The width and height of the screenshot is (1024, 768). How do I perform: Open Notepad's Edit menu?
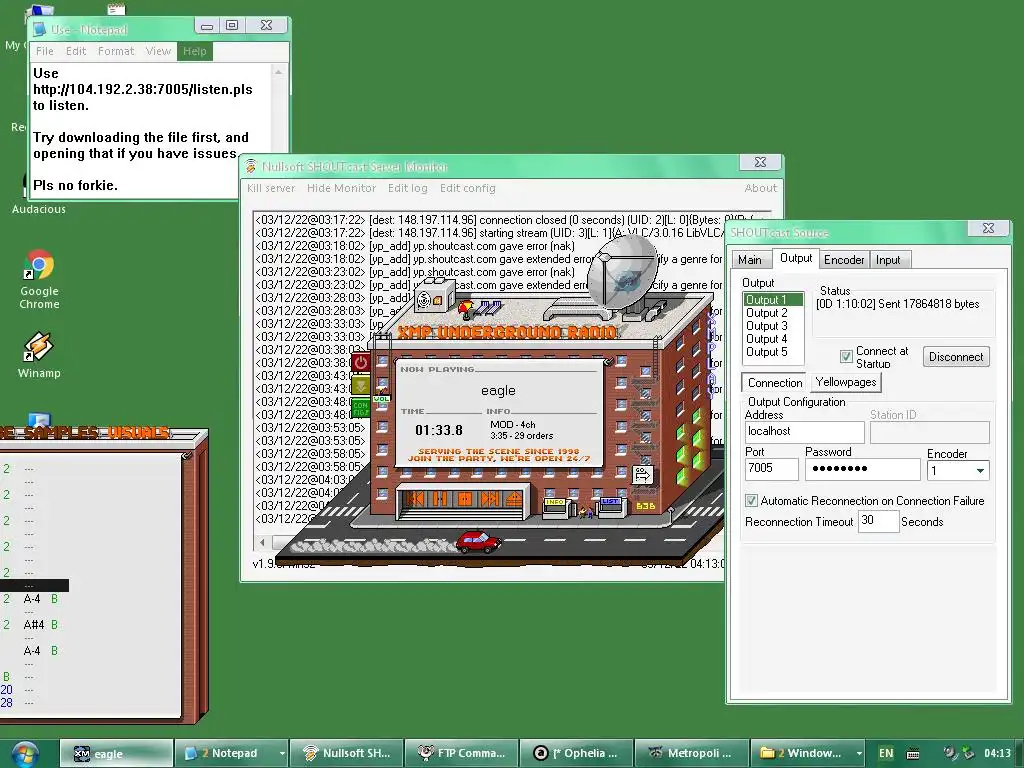click(76, 51)
